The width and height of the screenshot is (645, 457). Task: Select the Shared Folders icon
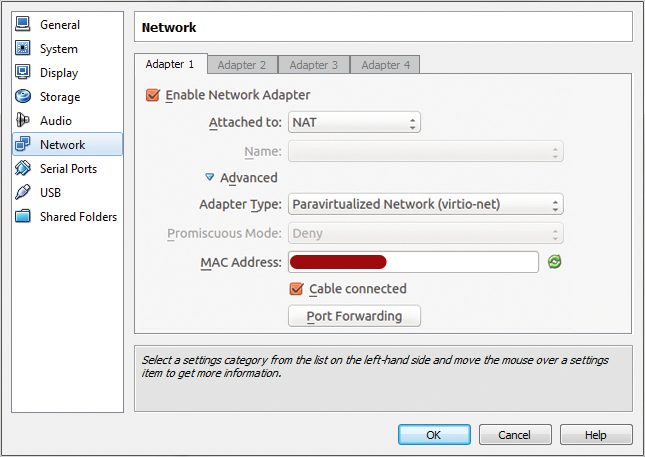[23, 216]
